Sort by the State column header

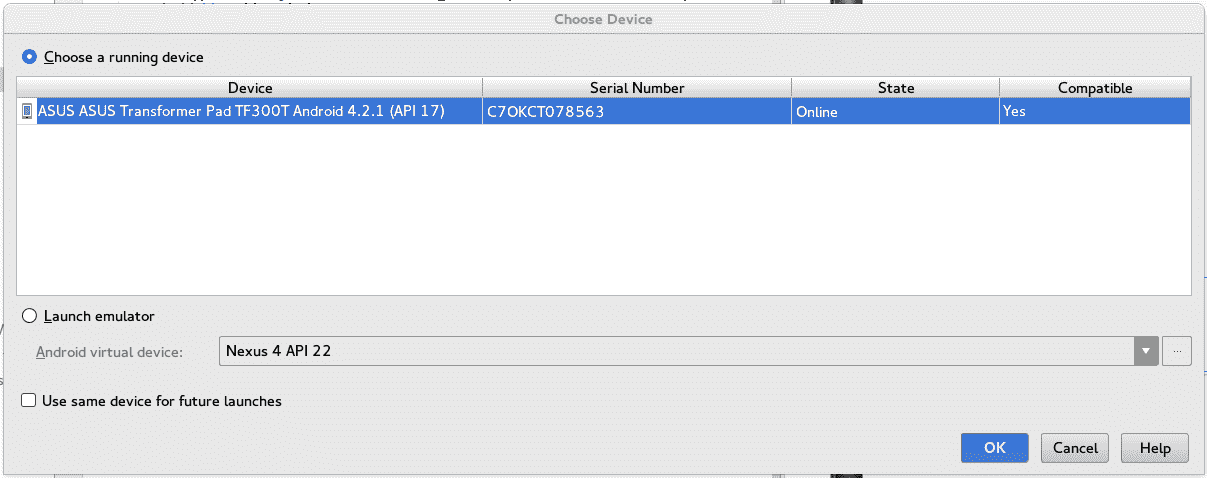tap(896, 88)
